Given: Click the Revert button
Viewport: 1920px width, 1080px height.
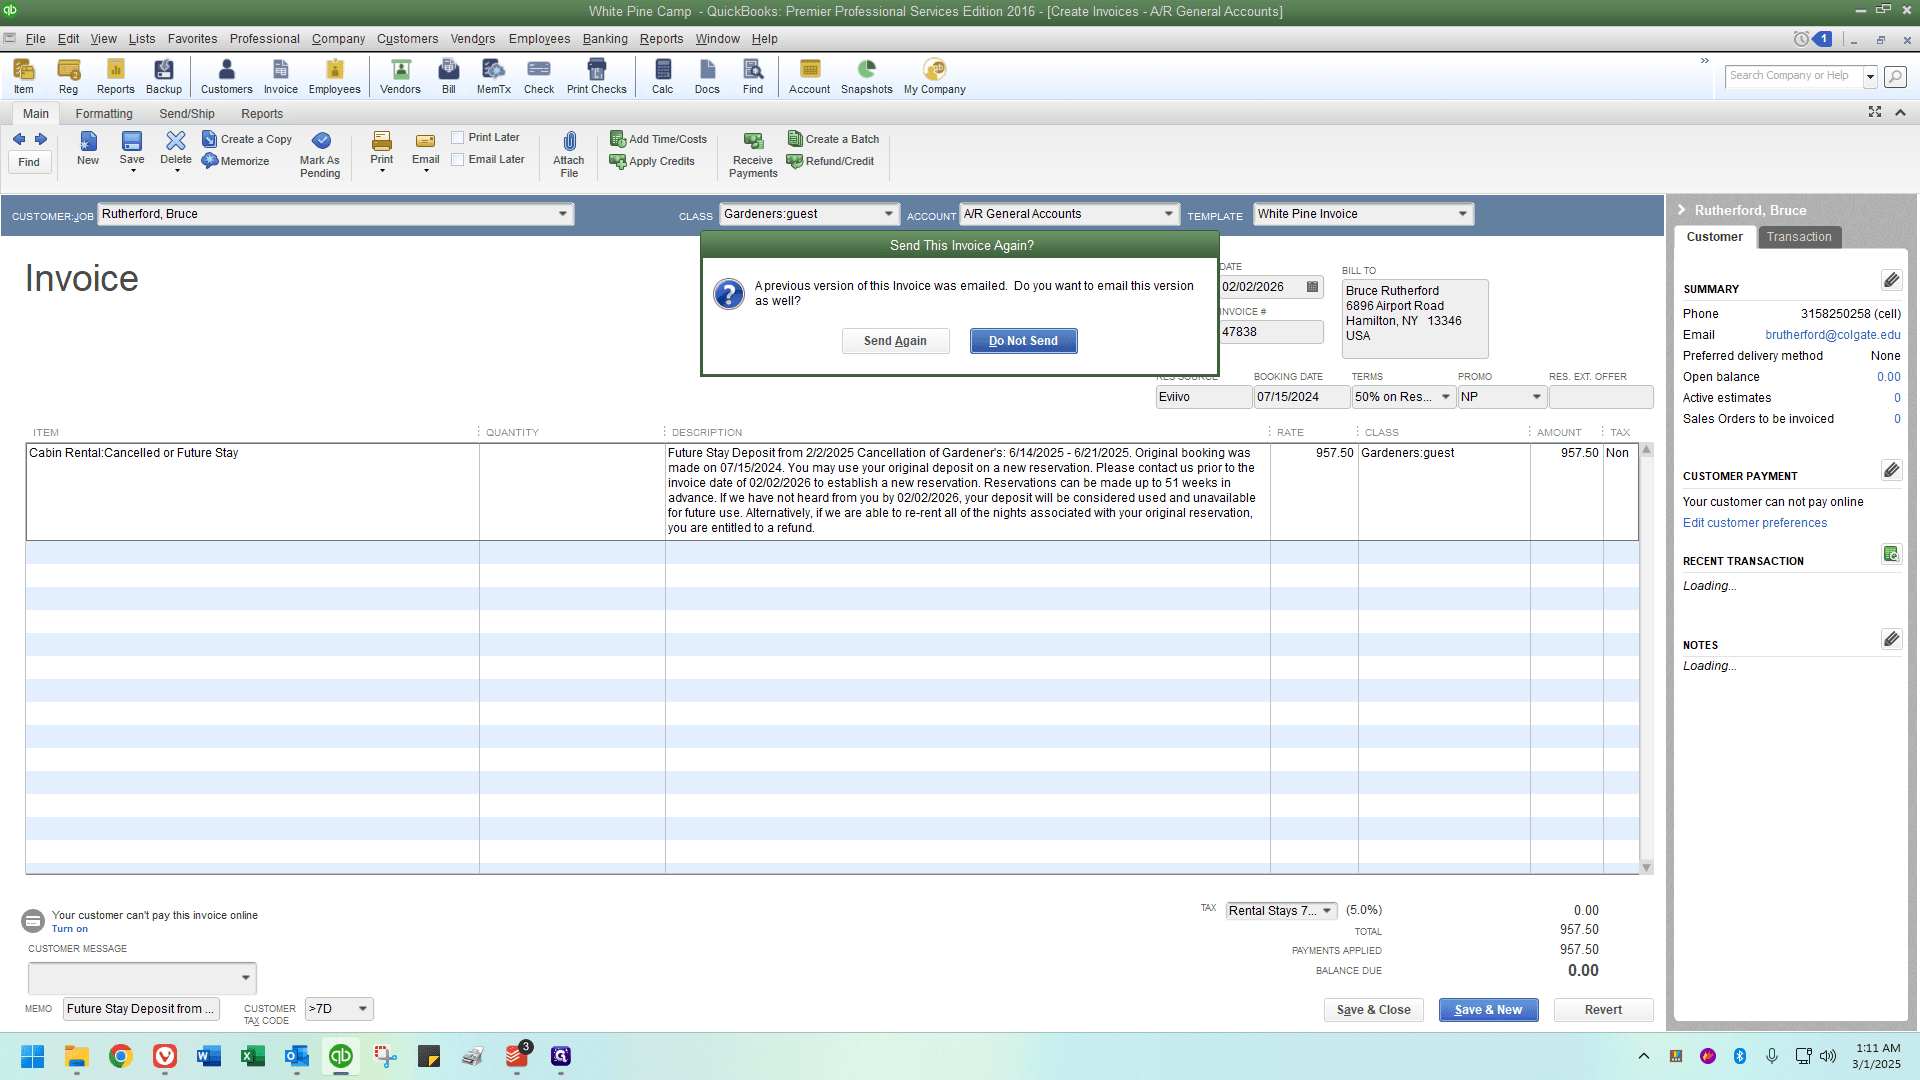Looking at the screenshot, I should tap(1603, 1010).
